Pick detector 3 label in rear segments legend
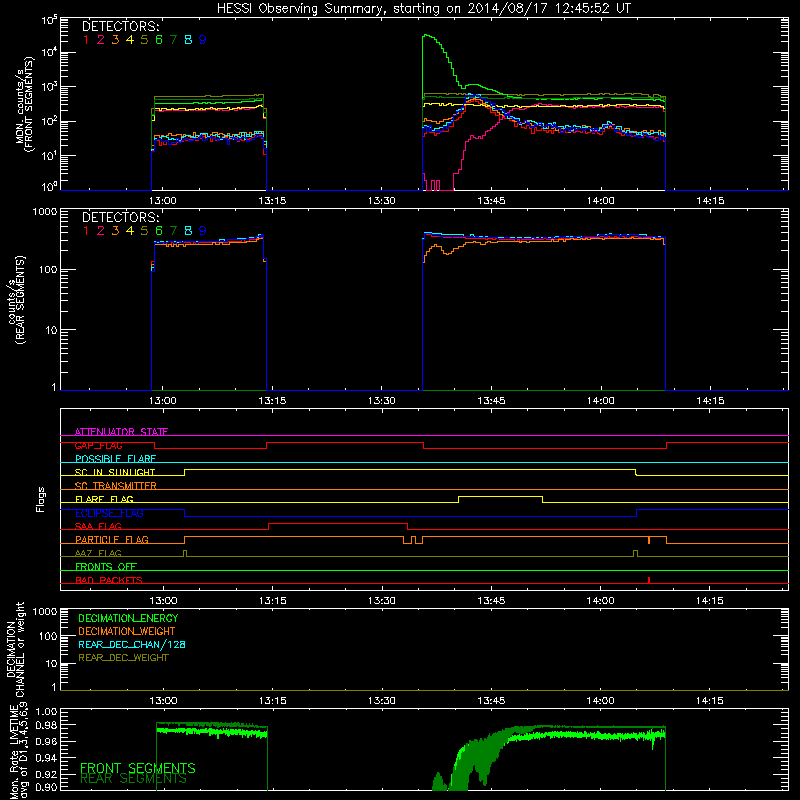The width and height of the screenshot is (800, 800). click(x=115, y=231)
